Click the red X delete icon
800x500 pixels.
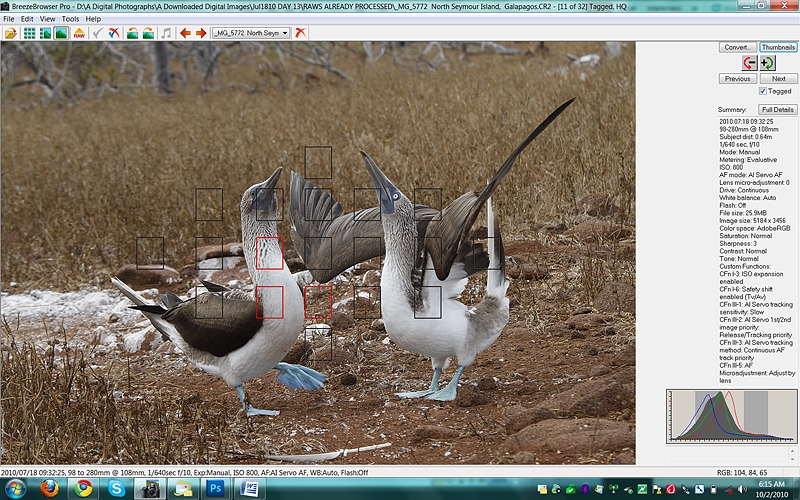pos(301,33)
